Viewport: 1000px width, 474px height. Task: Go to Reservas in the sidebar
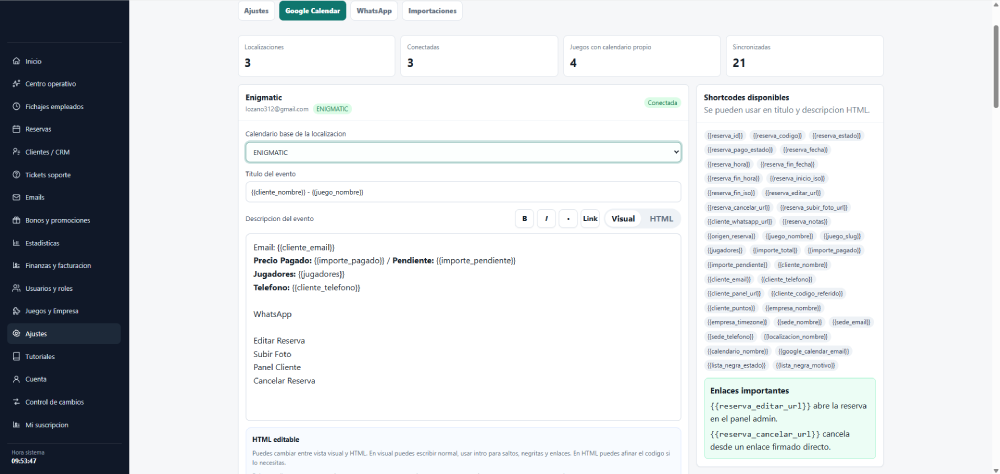64,129
